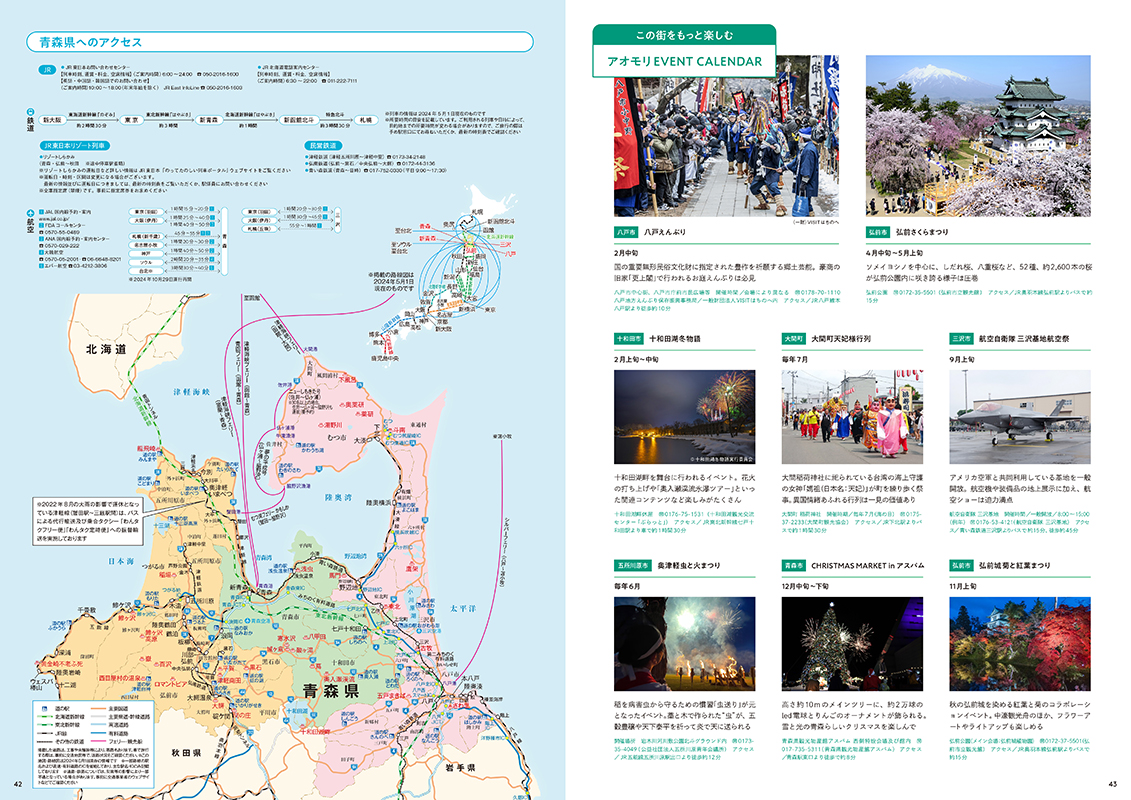This screenshot has width=1131, height=800.
Task: Select the JR東日本リゾート列車 label
Action: coord(74,146)
